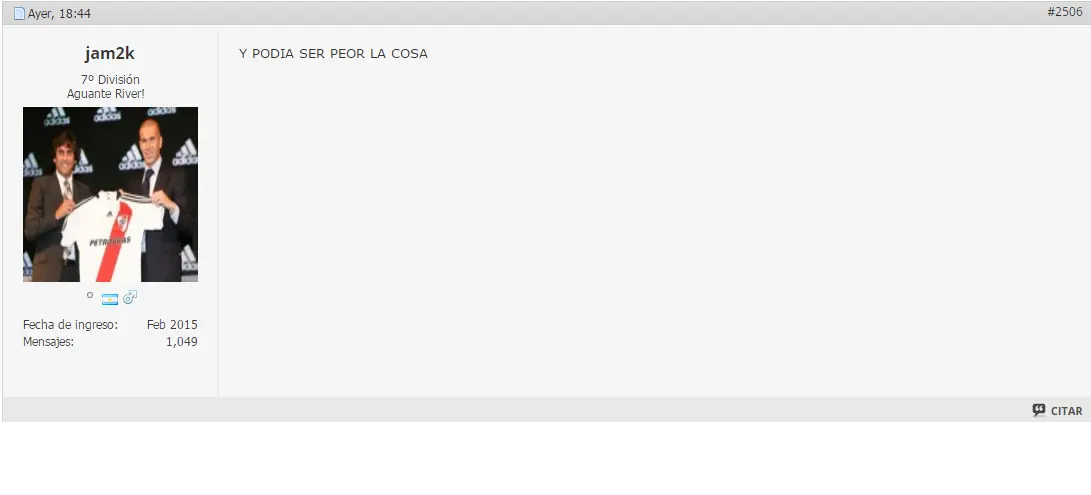Click the quote bubble icon beside CITAR
Screen dimensions: 1091x495
[x=1039, y=410]
